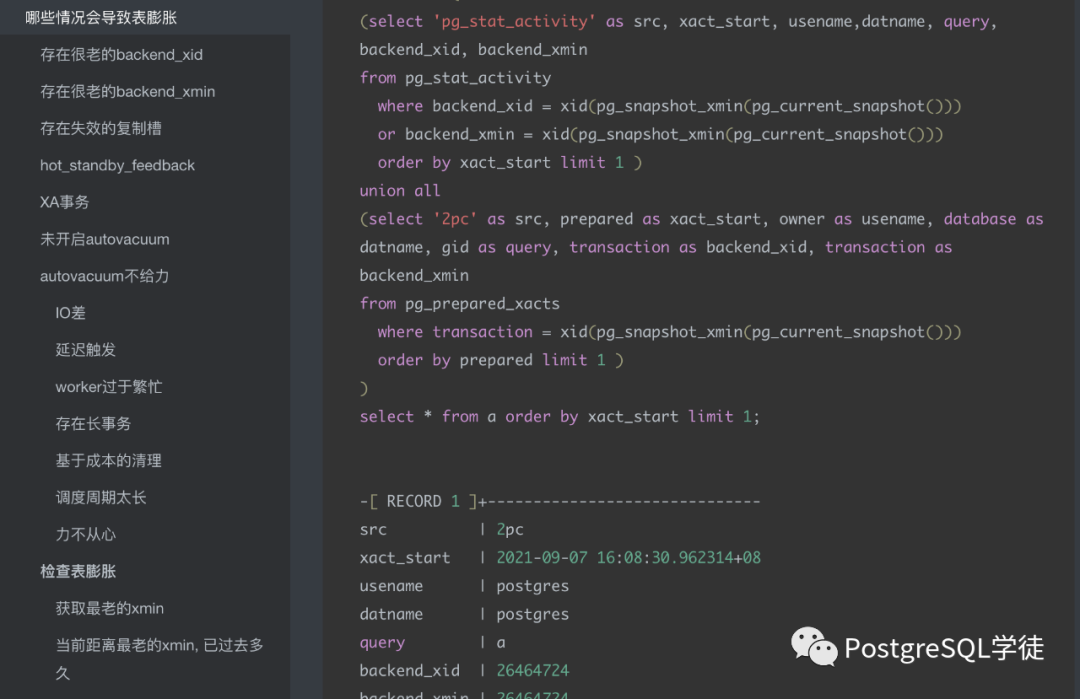Image resolution: width=1080 pixels, height=699 pixels.
Task: Click the query row value 'a'
Action: point(501,643)
